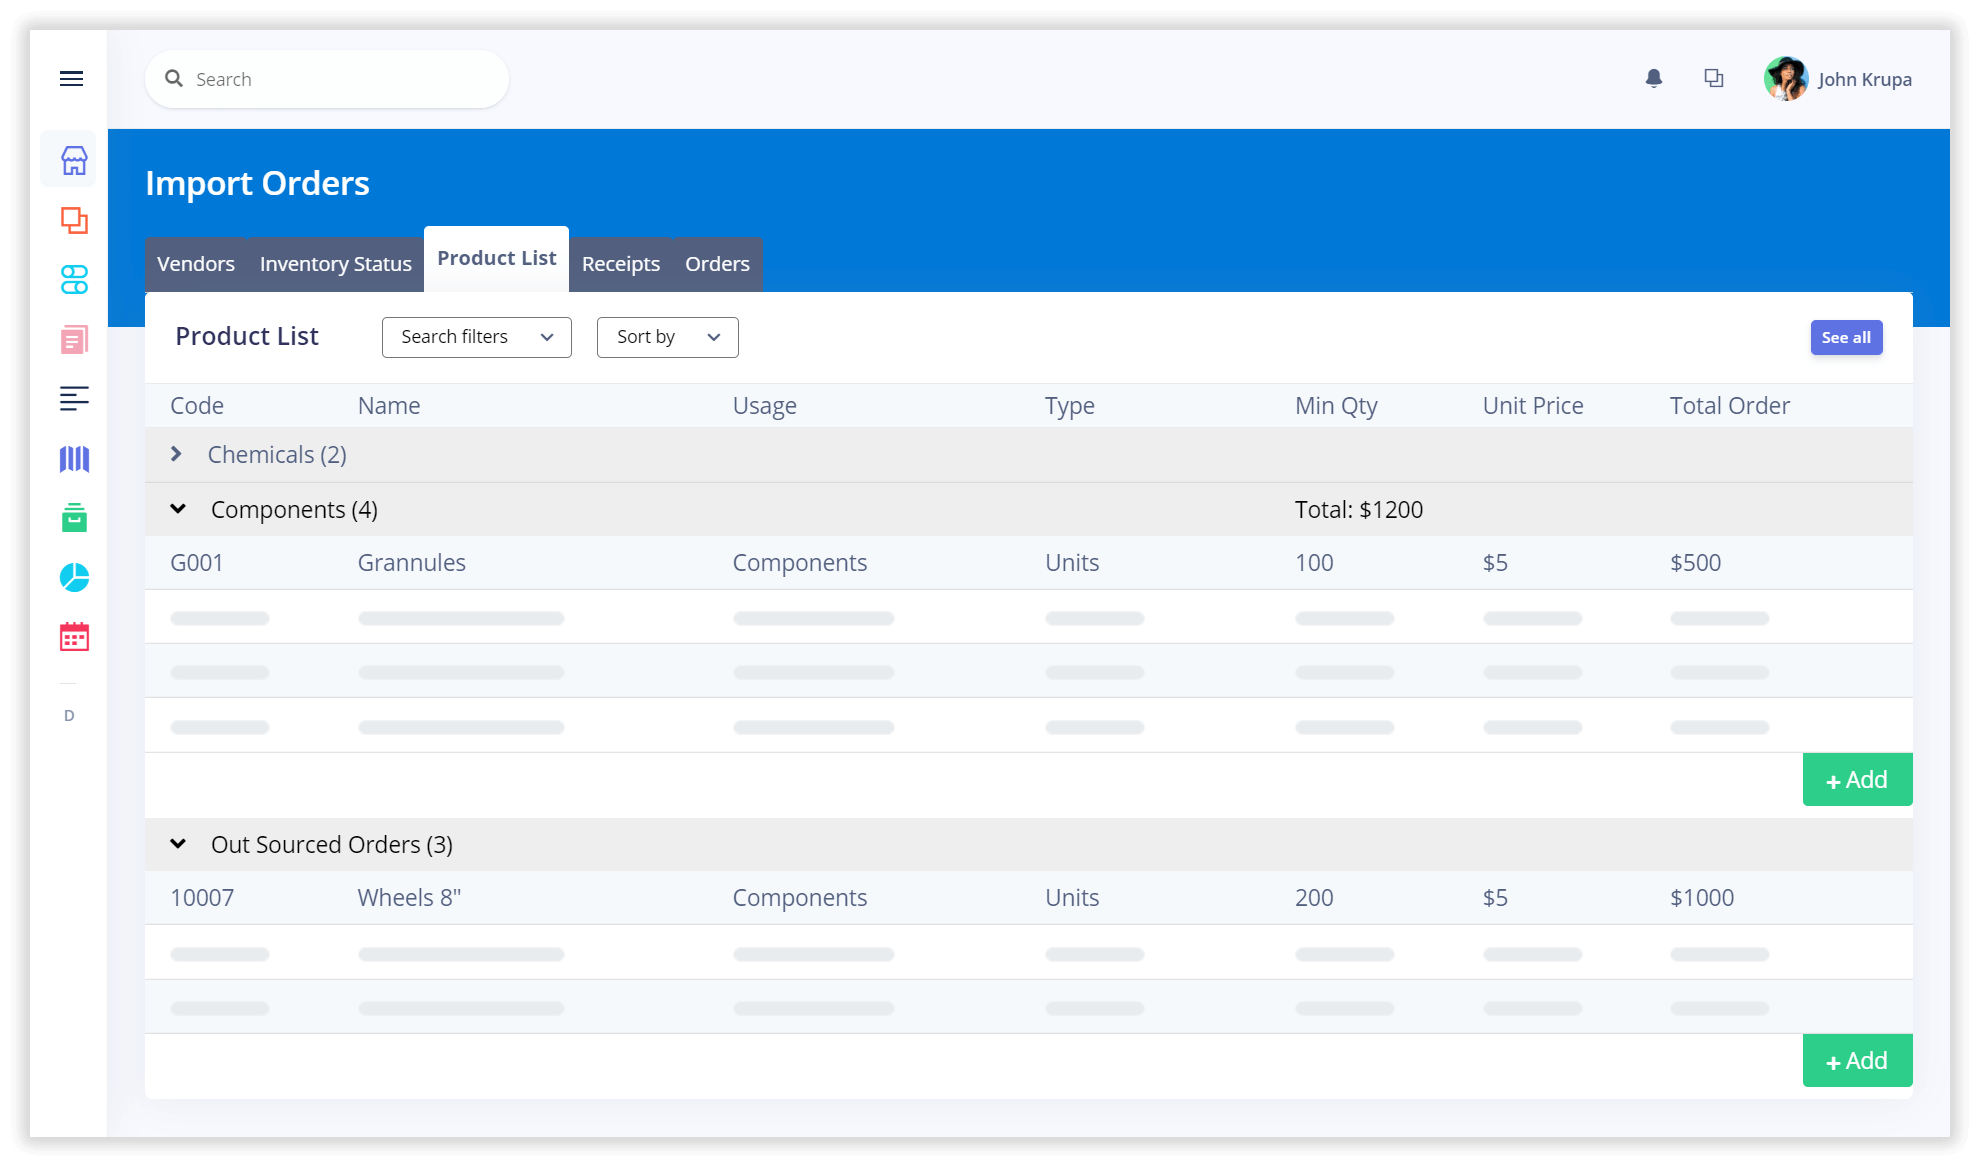The width and height of the screenshot is (1980, 1167).
Task: Click the Total: $1200 label
Action: click(1359, 510)
